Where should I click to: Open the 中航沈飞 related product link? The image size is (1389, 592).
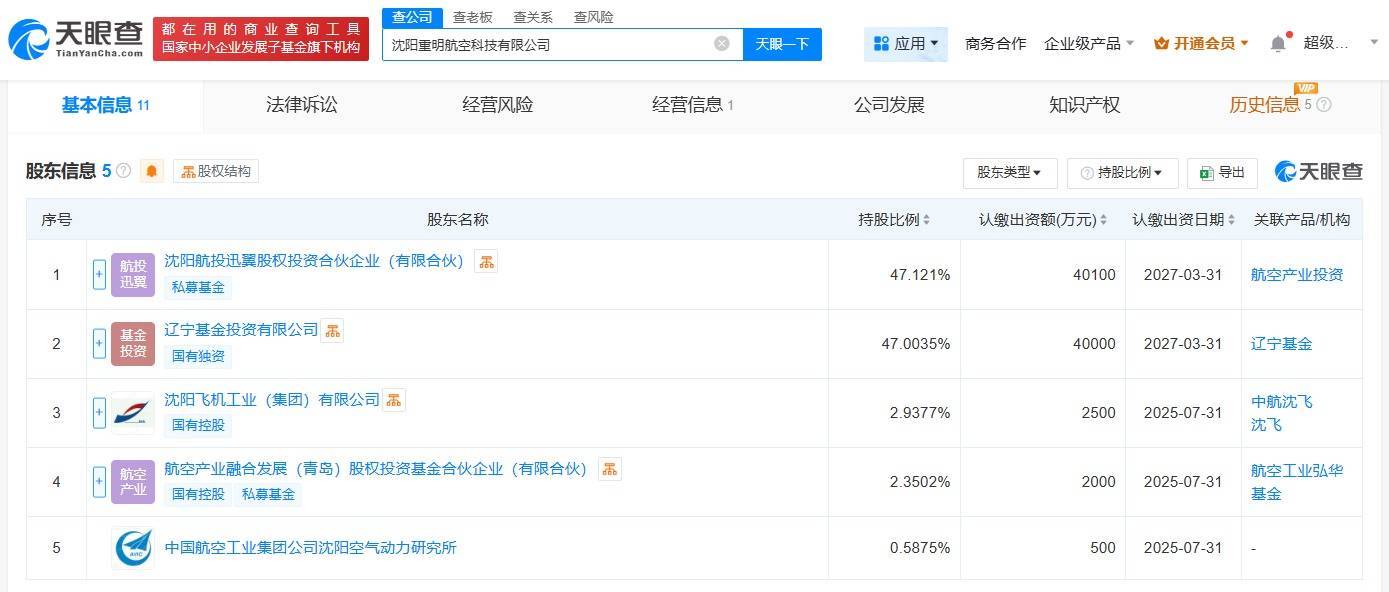[x=1282, y=402]
